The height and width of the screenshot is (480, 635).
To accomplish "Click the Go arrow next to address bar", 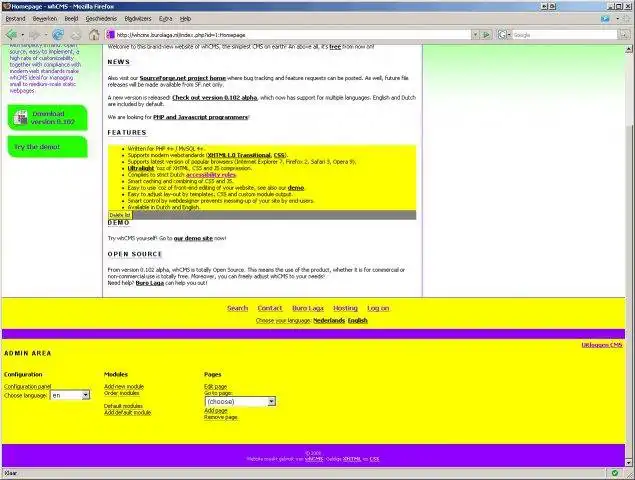I will 486,35.
